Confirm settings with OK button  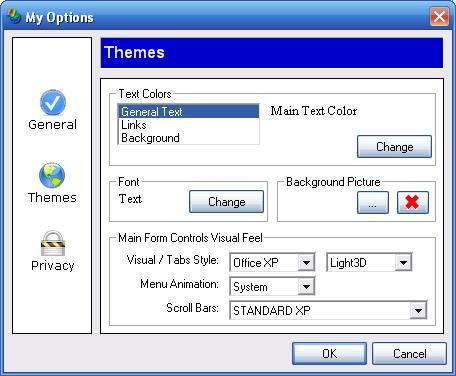[x=329, y=354]
